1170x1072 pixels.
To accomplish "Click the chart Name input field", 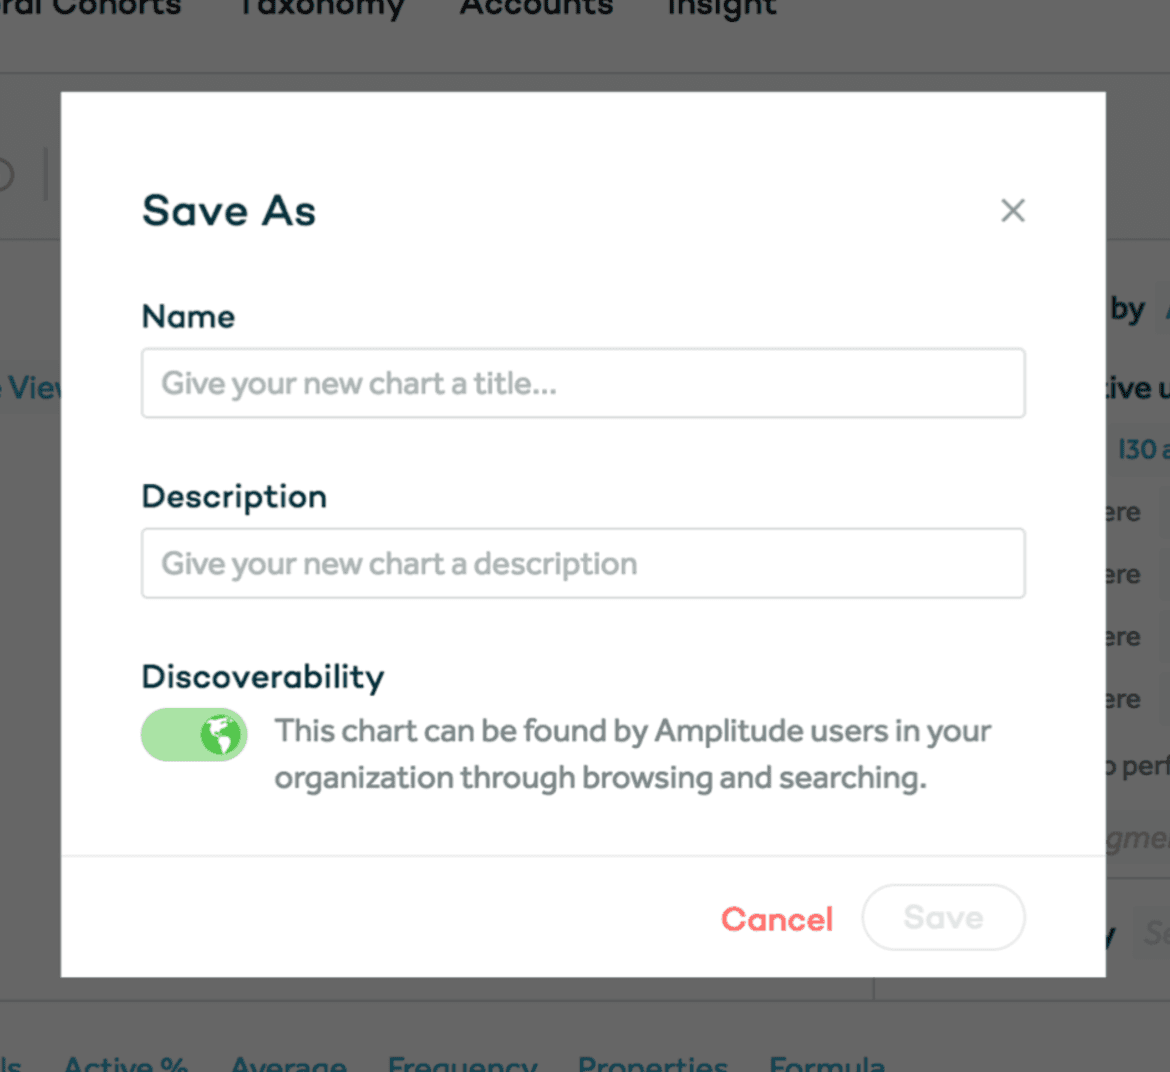I will pos(583,384).
